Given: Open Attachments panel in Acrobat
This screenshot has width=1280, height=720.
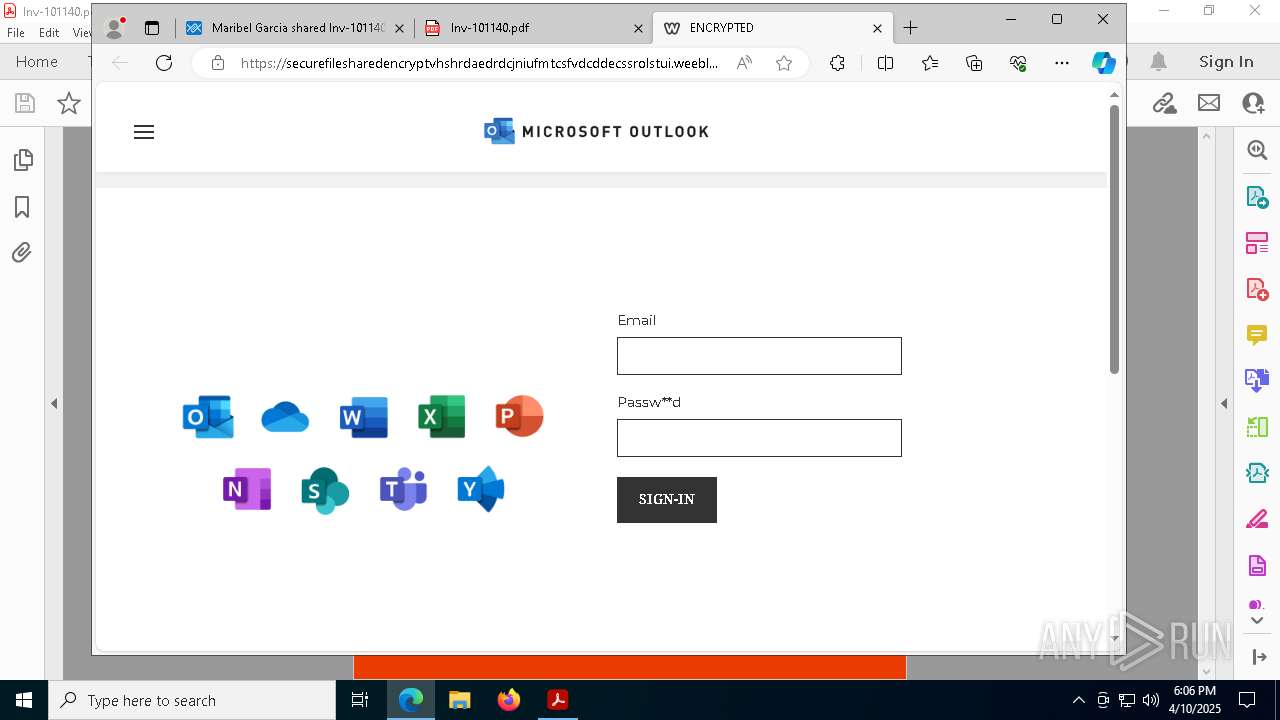Looking at the screenshot, I should tap(22, 253).
